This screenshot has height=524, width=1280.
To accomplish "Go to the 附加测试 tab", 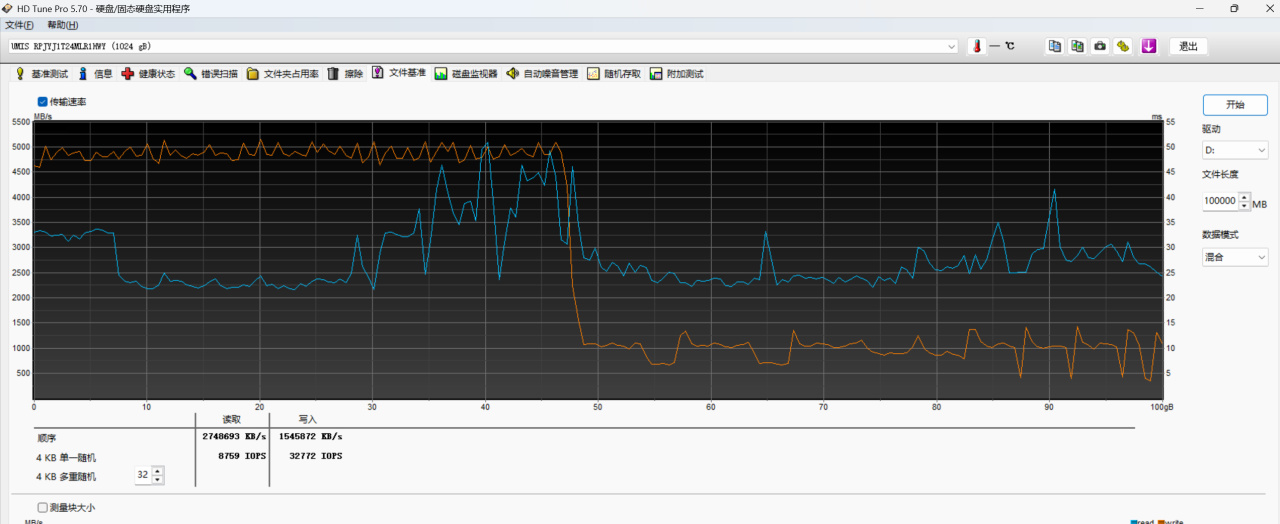I will pos(677,74).
